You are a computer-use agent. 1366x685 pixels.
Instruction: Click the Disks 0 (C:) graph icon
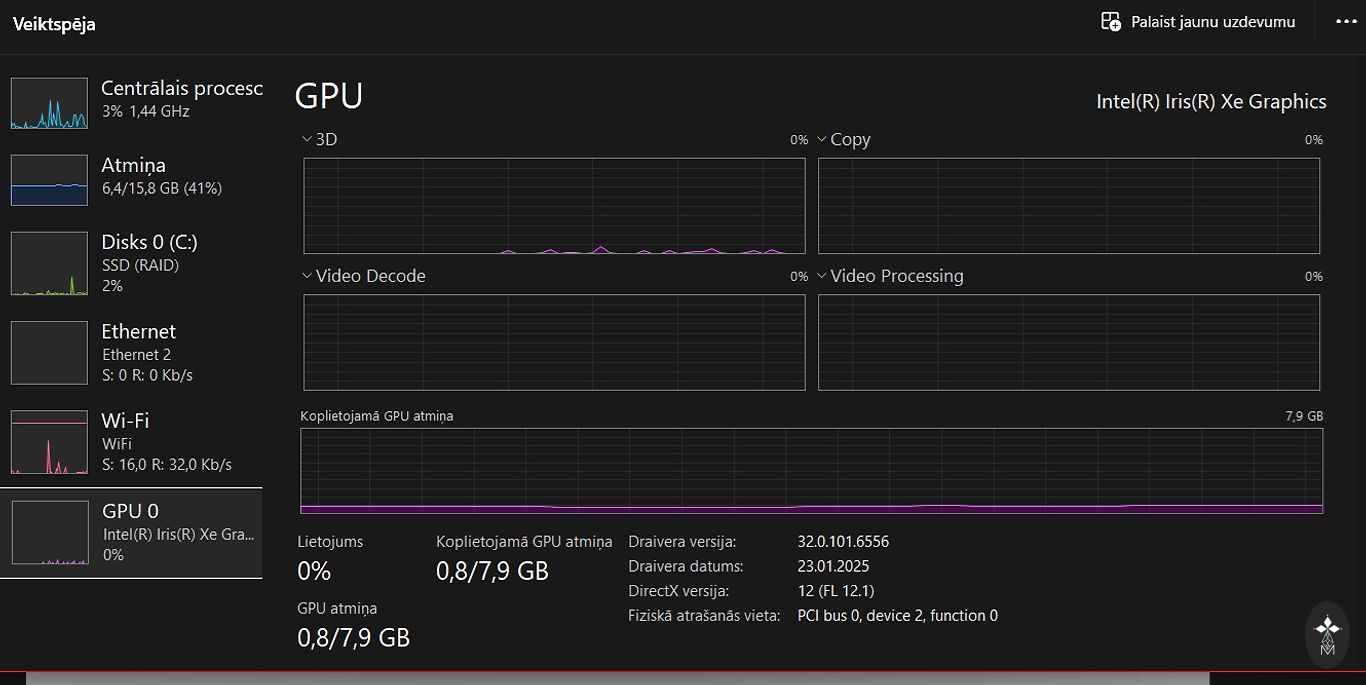[49, 264]
